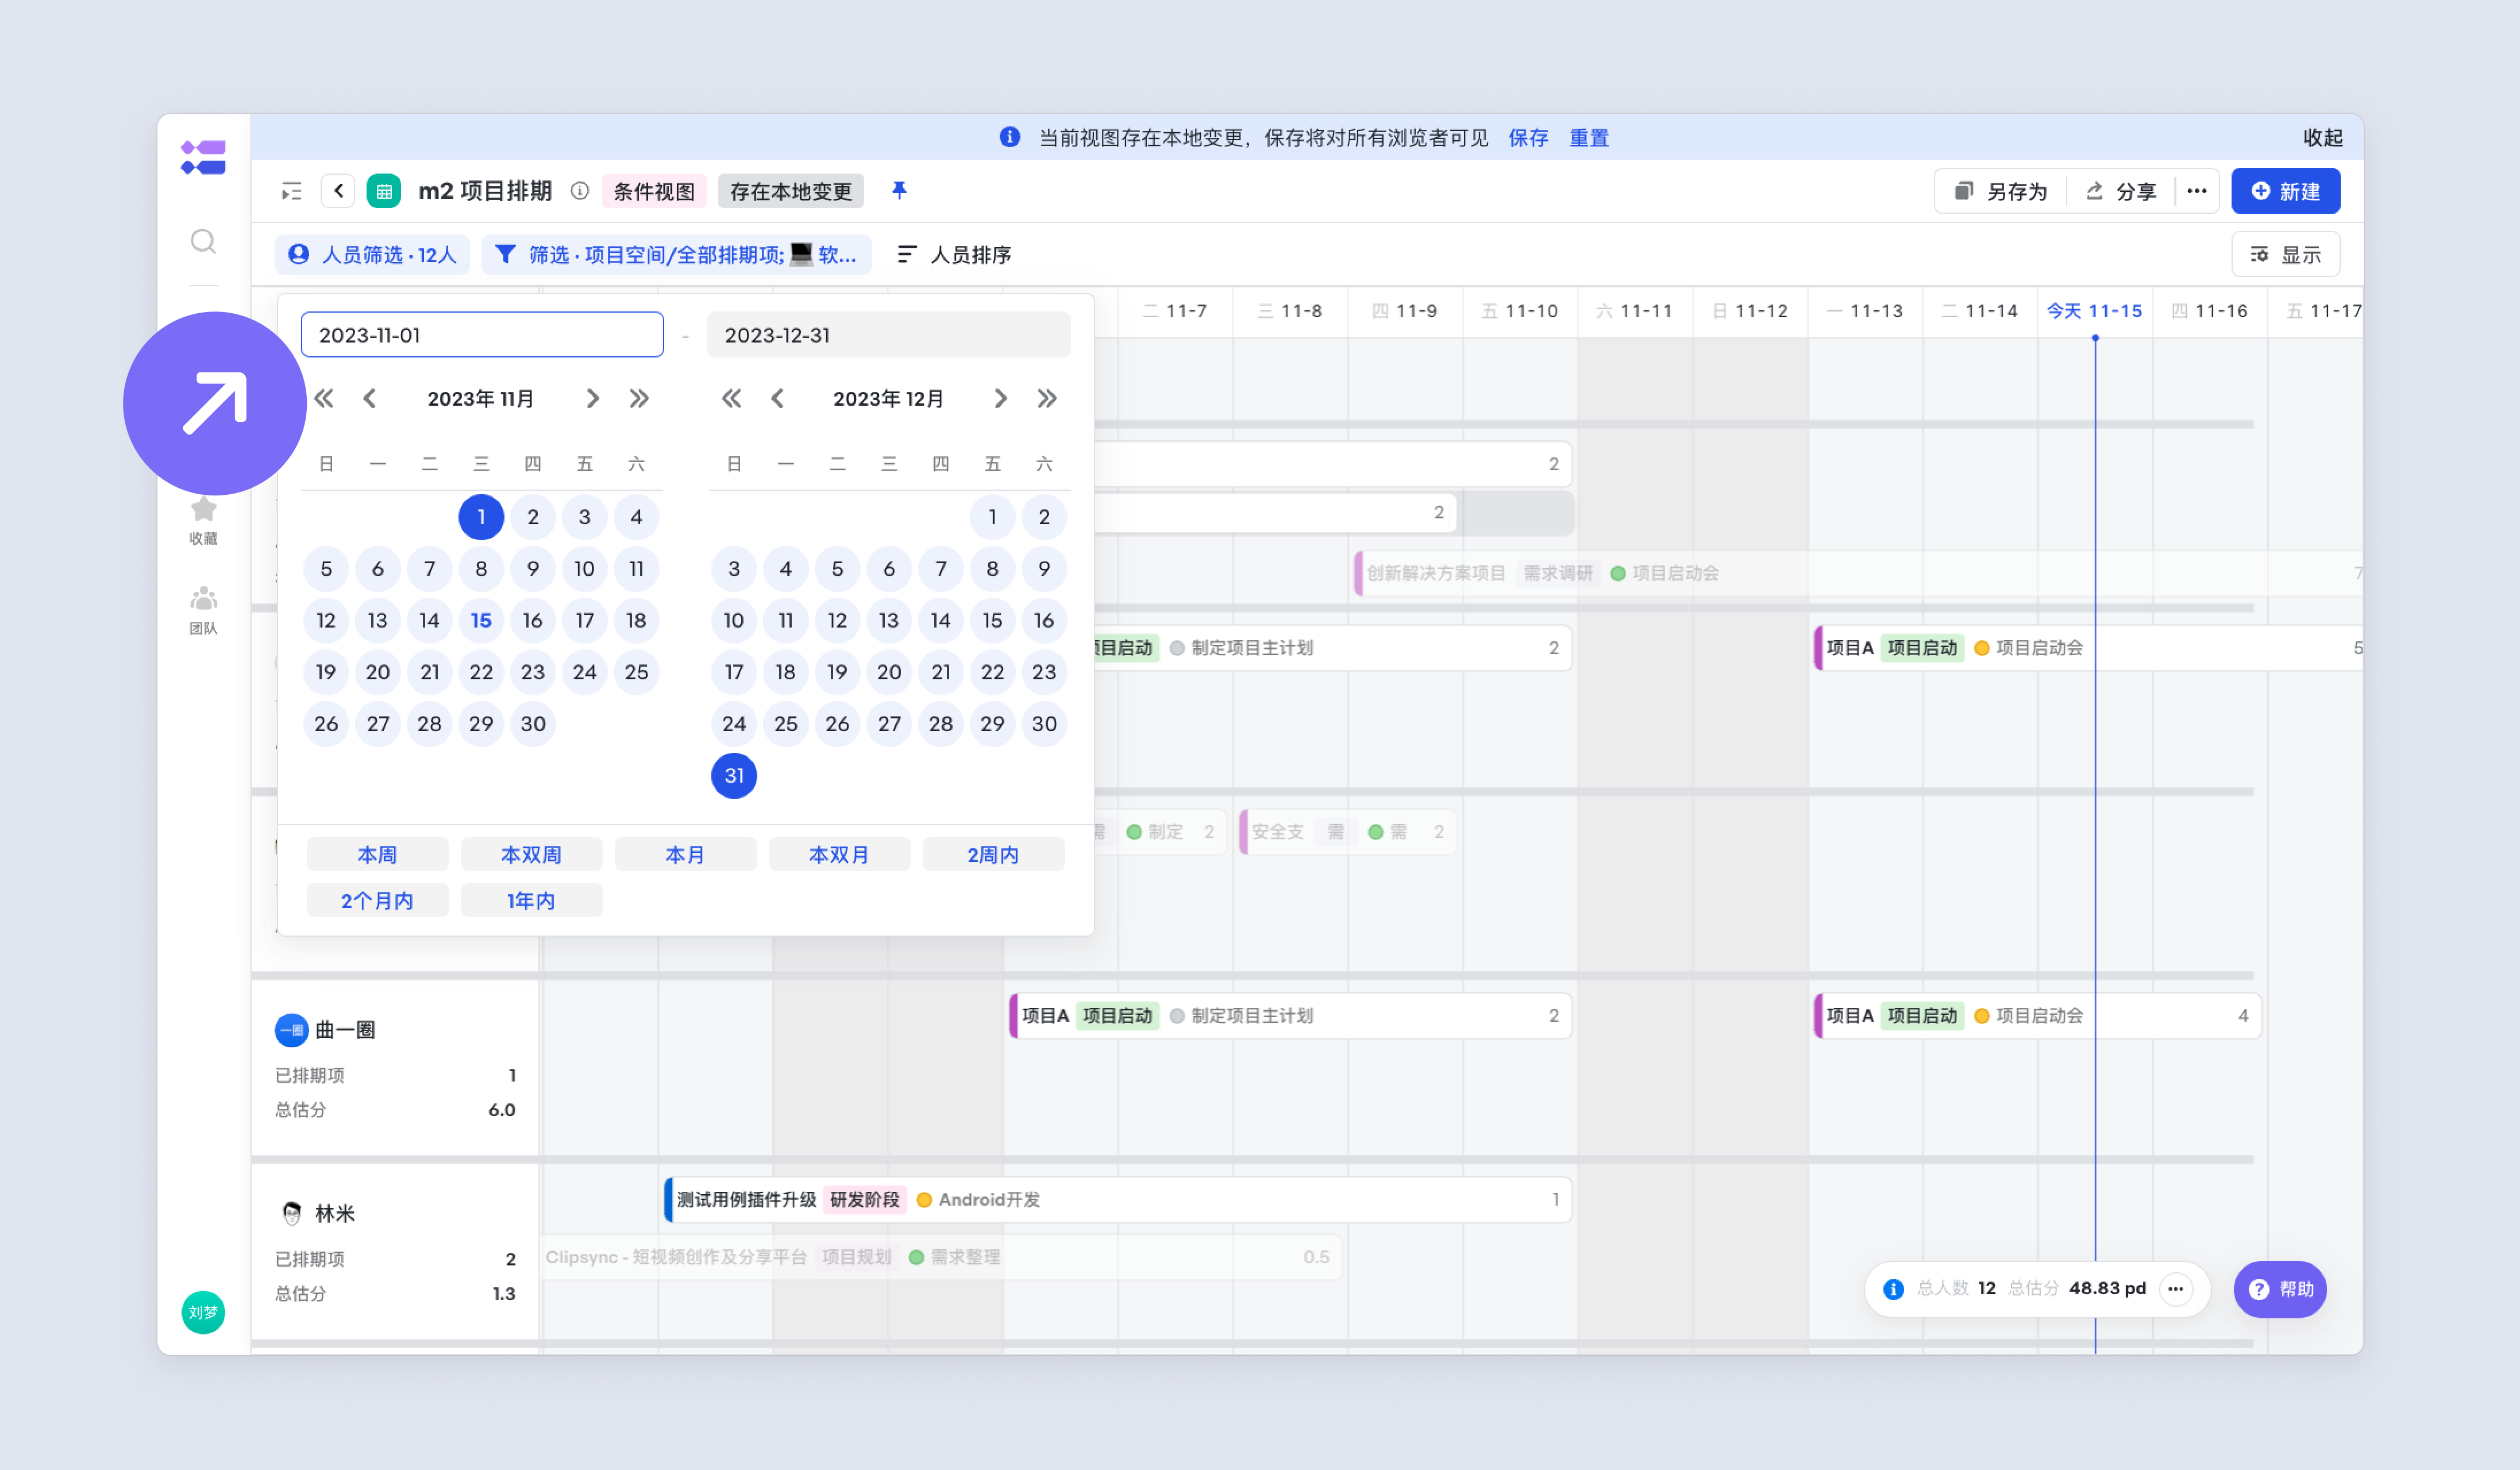Image resolution: width=2520 pixels, height=1470 pixels.
Task: Select 1年内 quick range
Action: pos(531,900)
